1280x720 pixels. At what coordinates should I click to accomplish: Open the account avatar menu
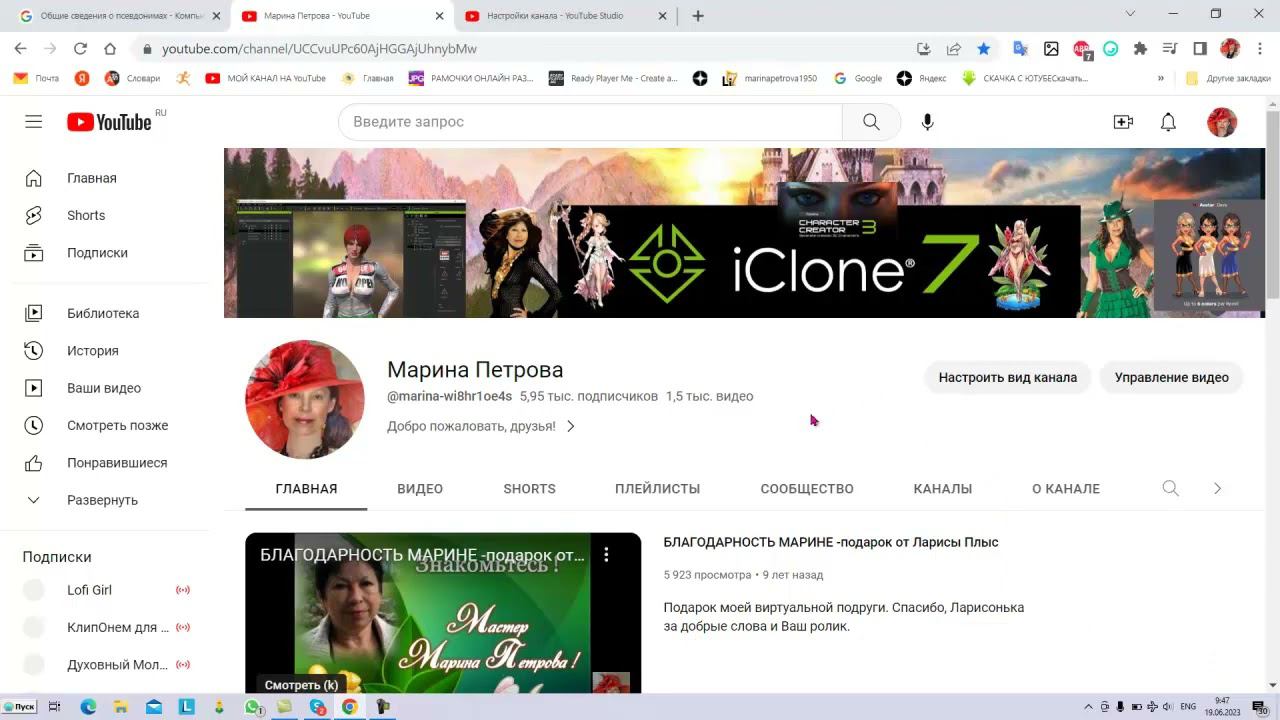[1222, 122]
